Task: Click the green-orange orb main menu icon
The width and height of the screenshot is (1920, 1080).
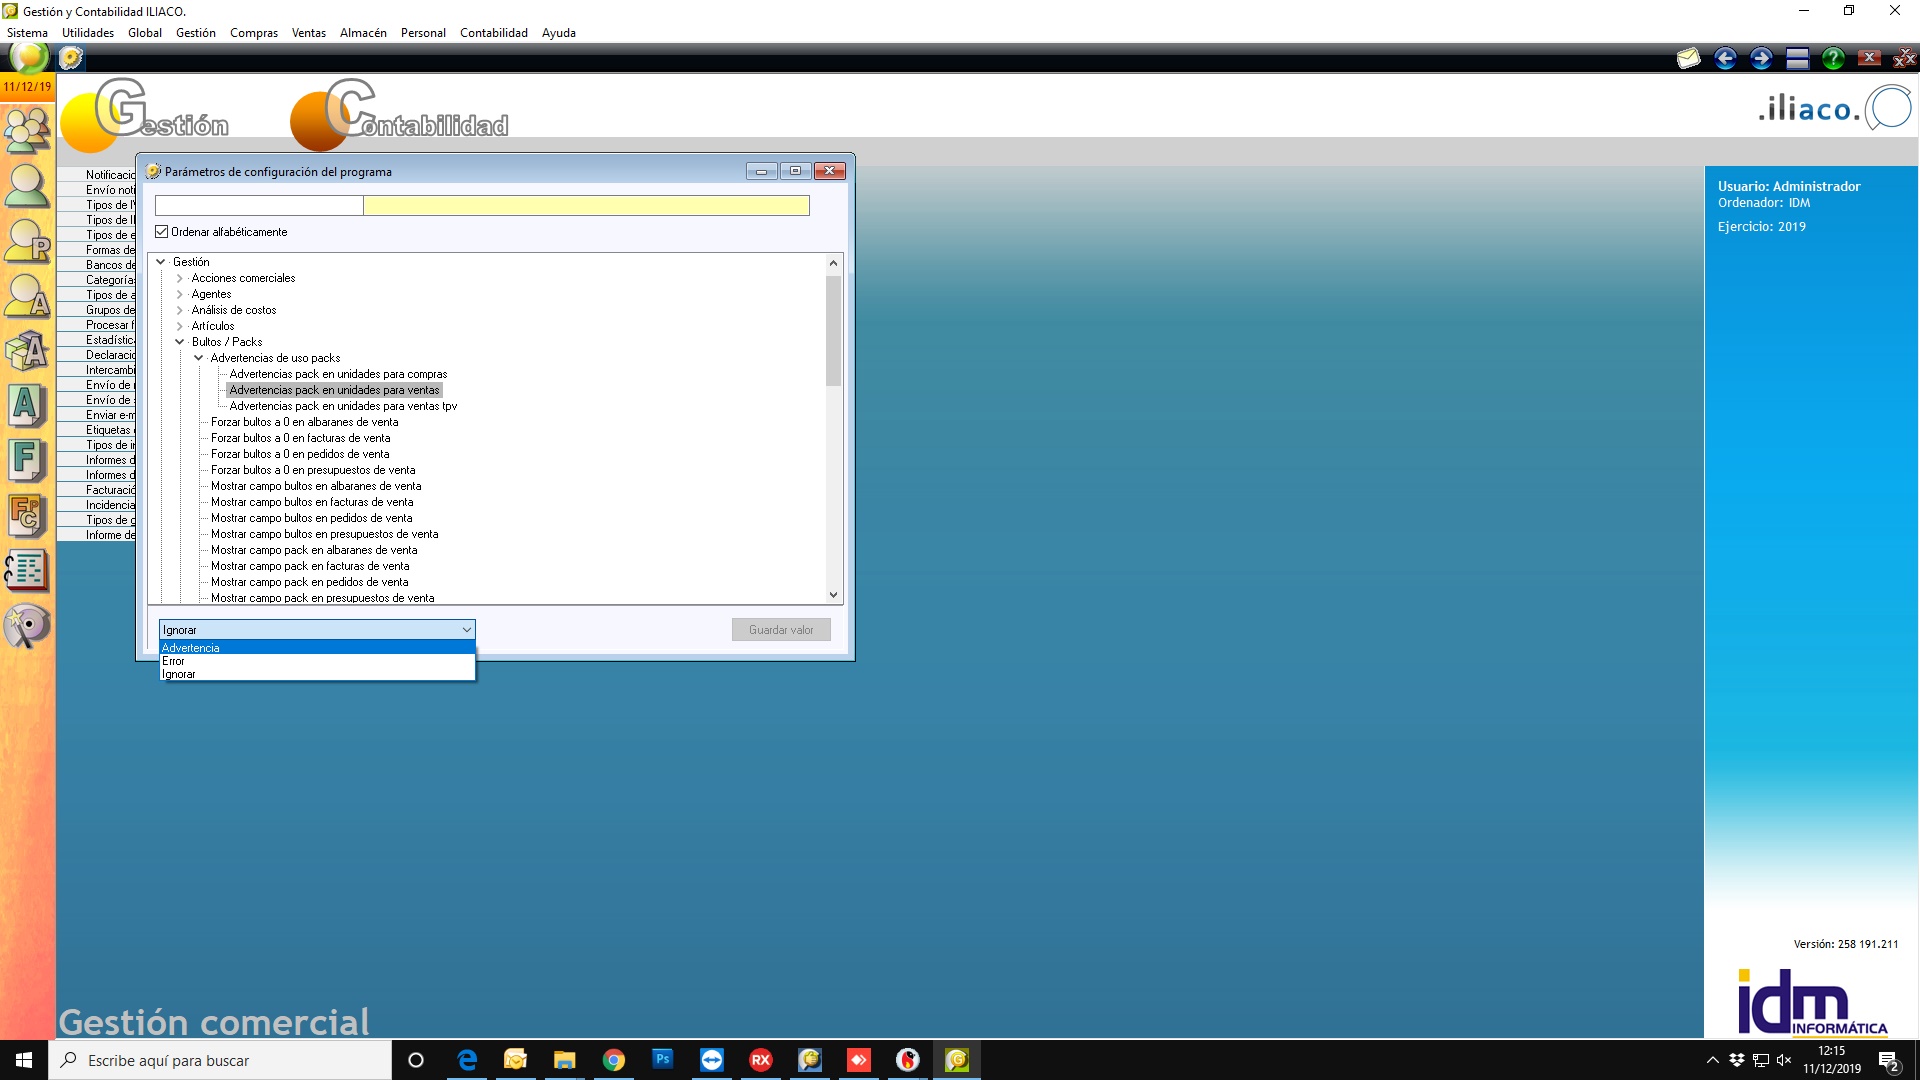Action: coord(29,58)
